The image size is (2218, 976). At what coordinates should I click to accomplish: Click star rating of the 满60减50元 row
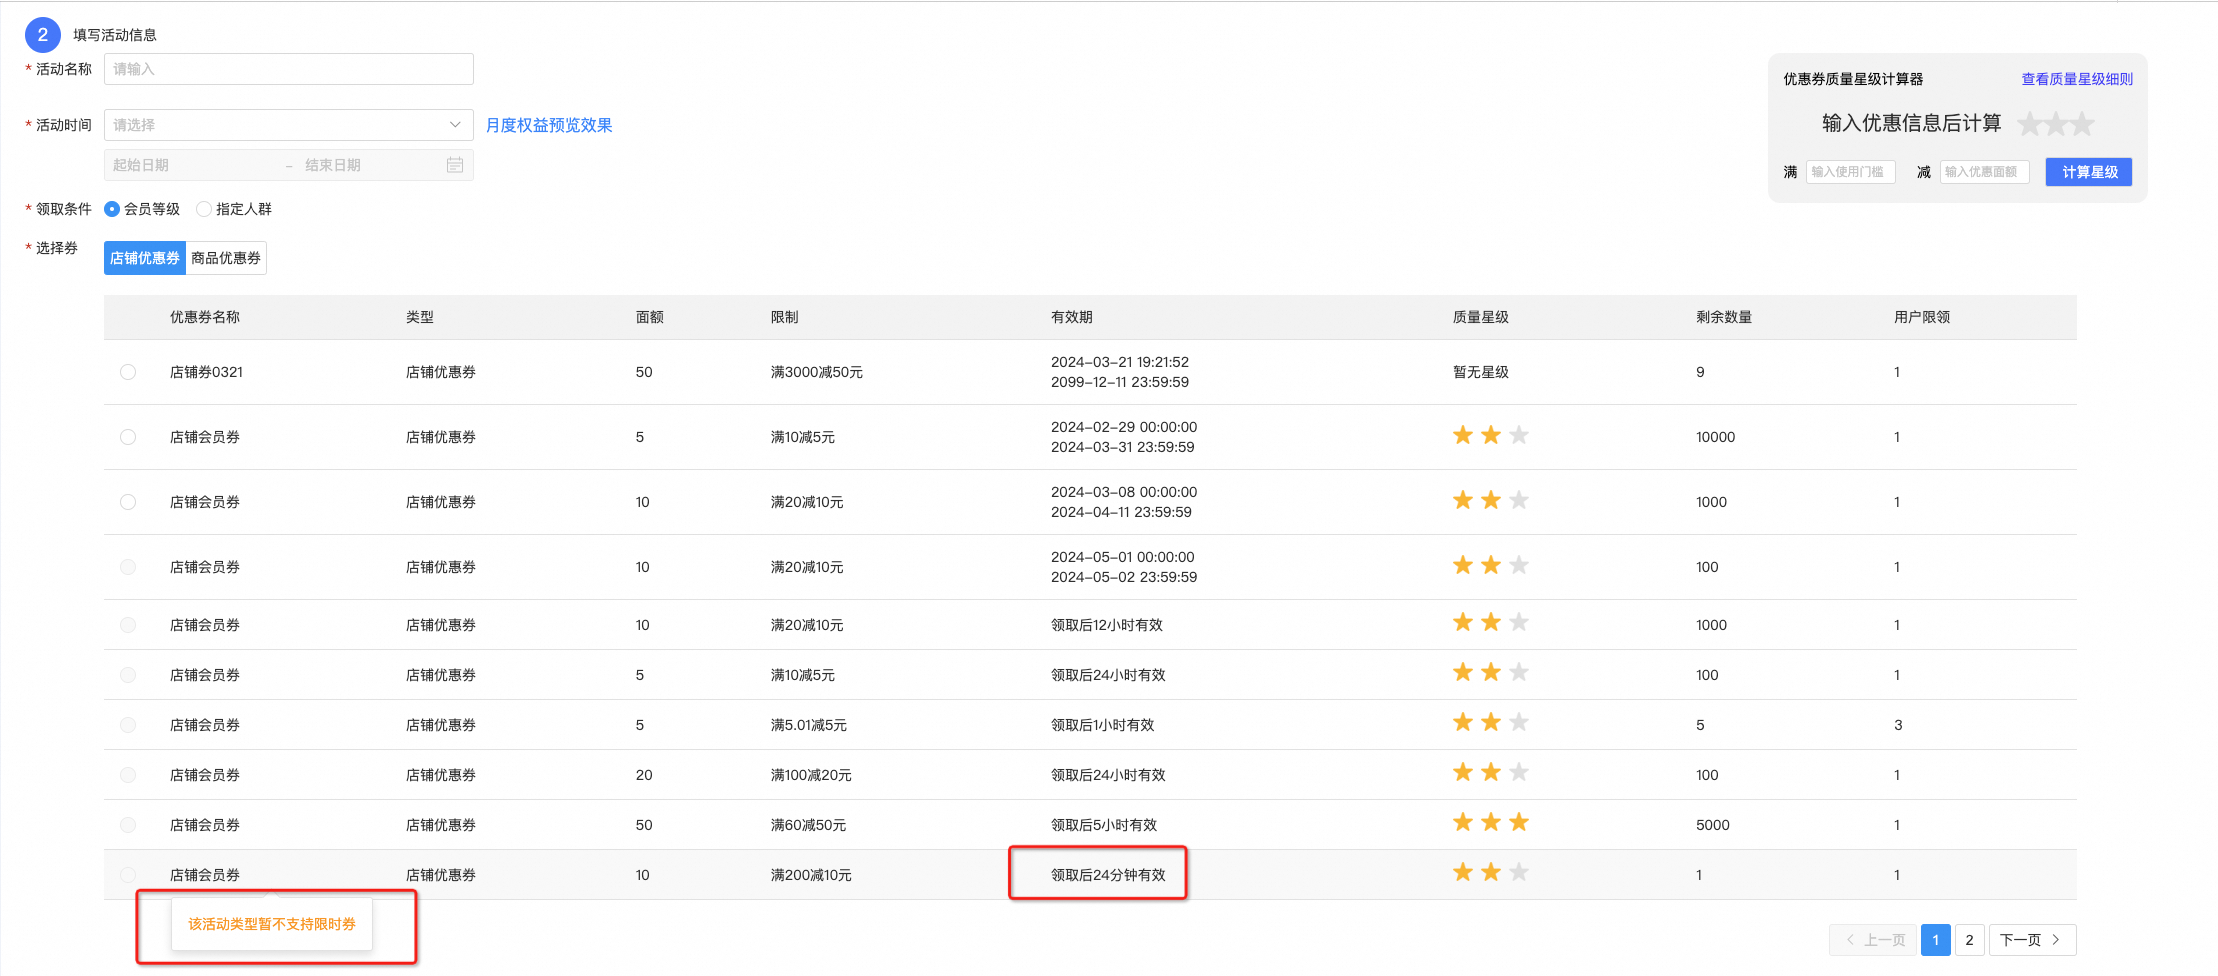click(x=1491, y=823)
